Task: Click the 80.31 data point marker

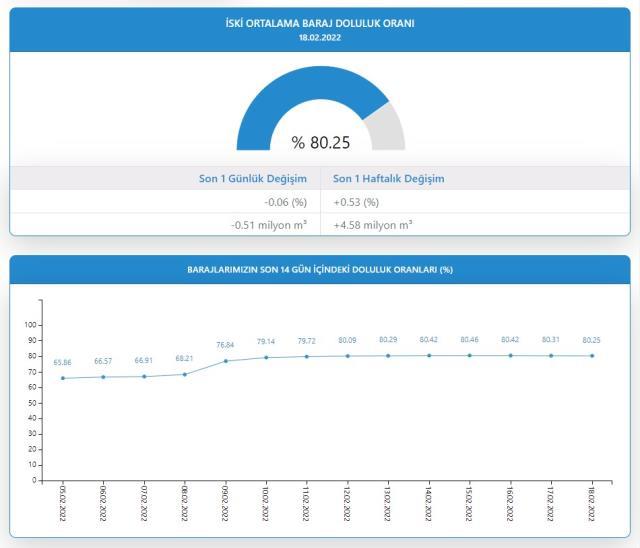Action: 551,355
